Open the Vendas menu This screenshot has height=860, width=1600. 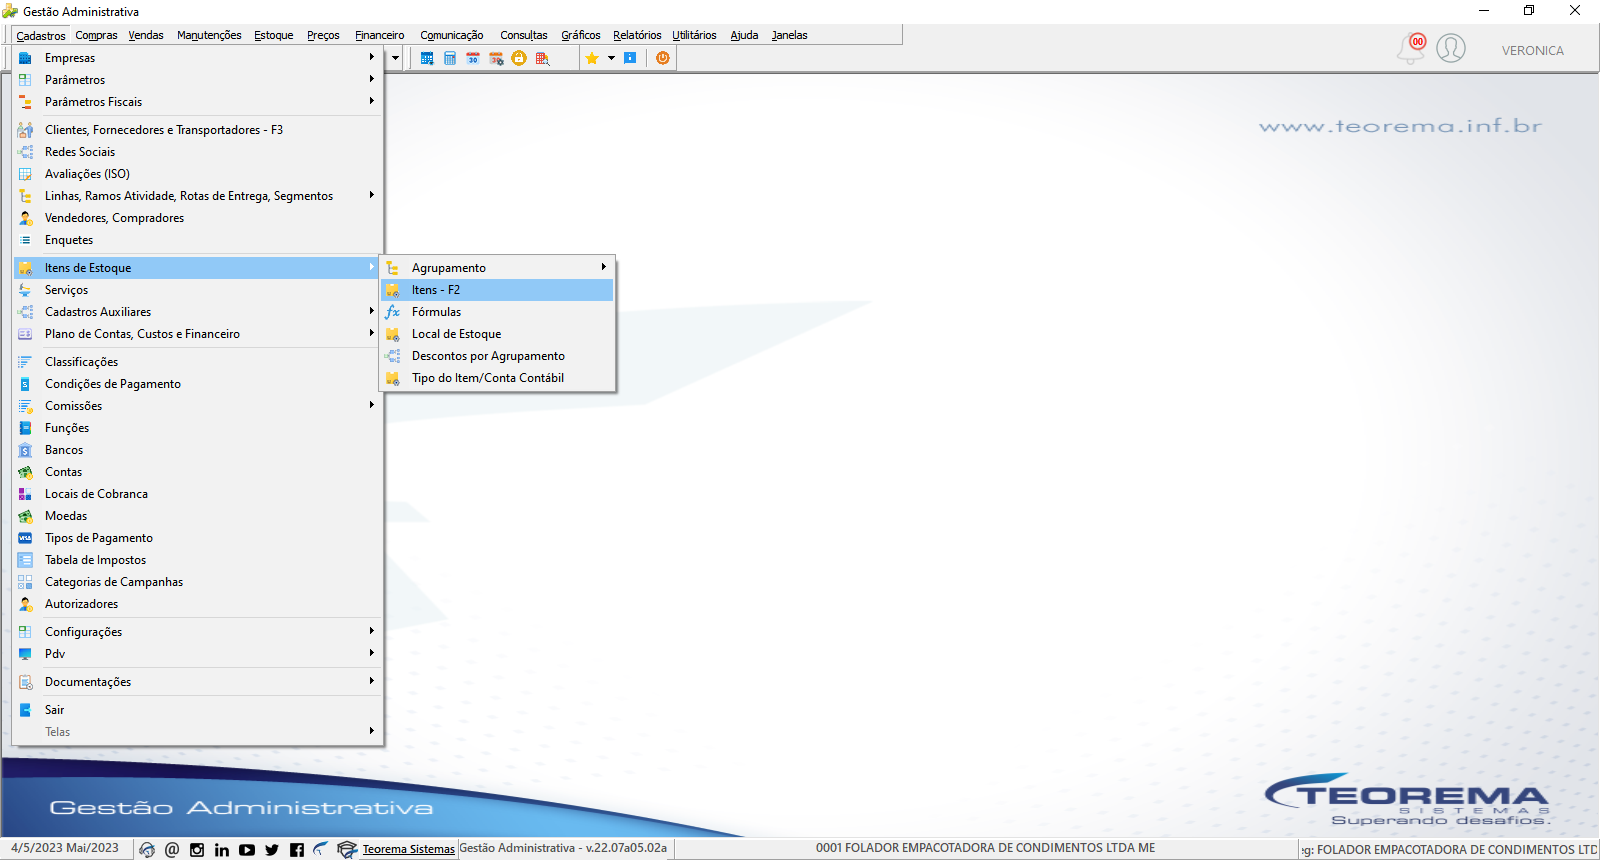[146, 35]
